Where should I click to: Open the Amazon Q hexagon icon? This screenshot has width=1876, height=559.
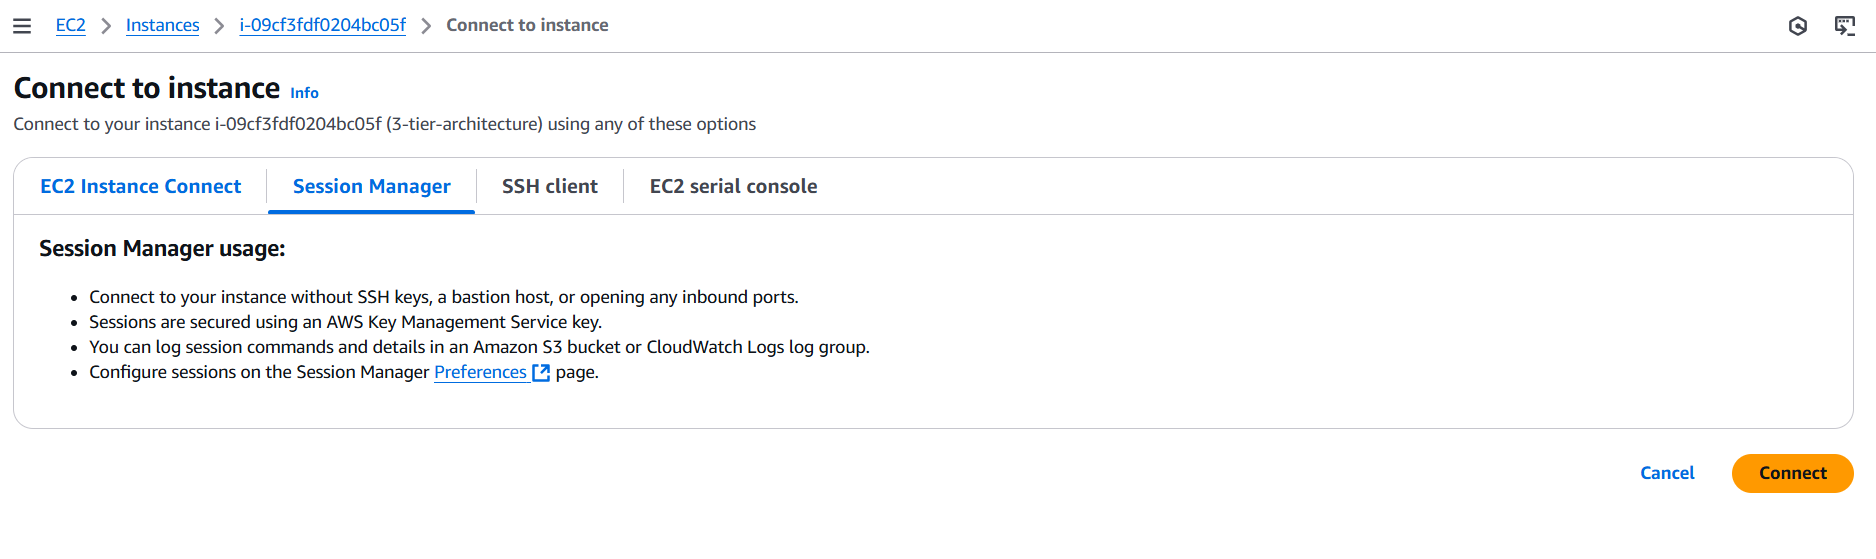pyautogui.click(x=1798, y=26)
